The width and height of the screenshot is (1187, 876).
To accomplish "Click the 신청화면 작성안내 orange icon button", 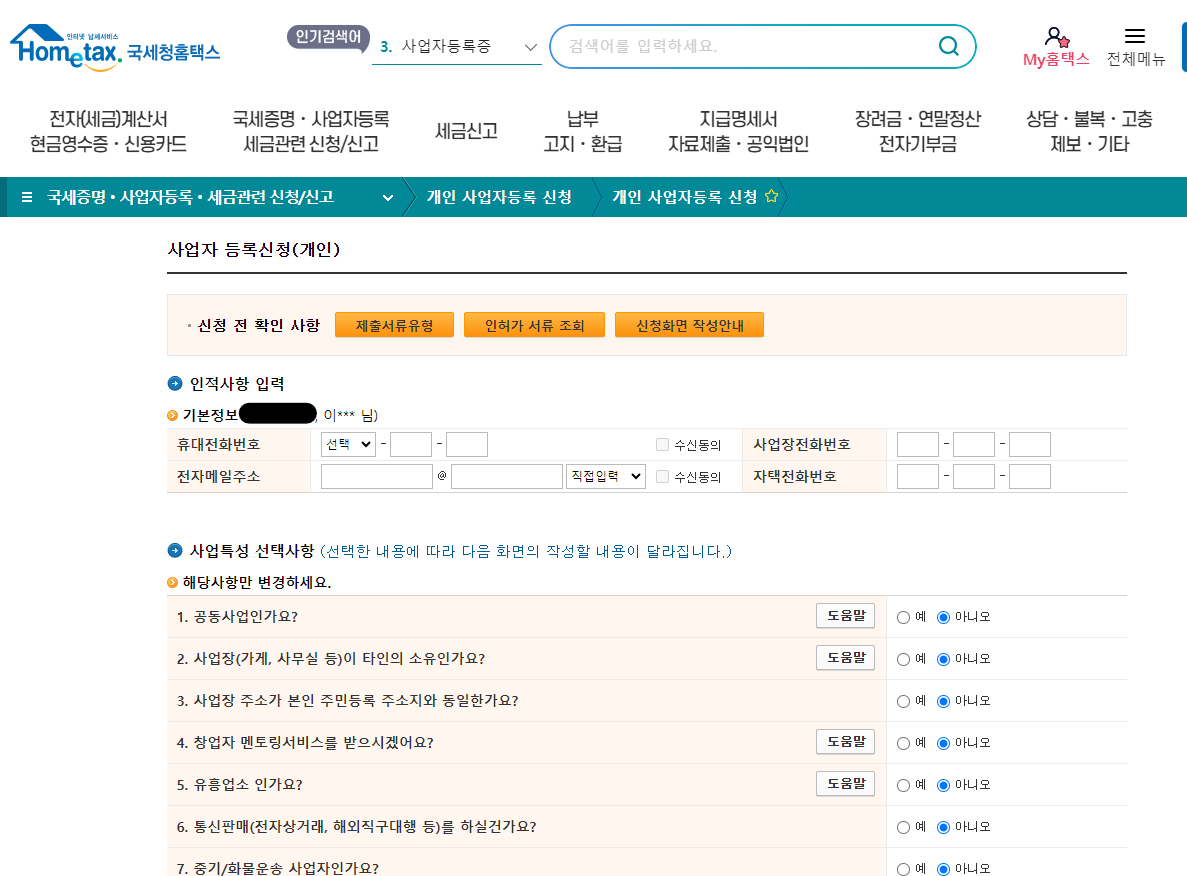I will (689, 324).
